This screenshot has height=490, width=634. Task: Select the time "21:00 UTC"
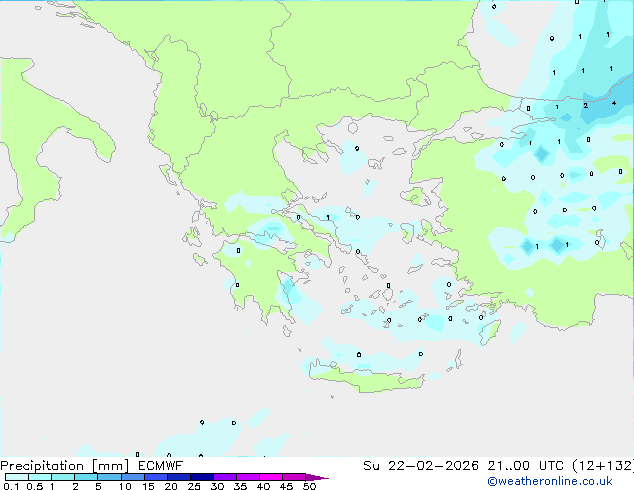(x=526, y=466)
